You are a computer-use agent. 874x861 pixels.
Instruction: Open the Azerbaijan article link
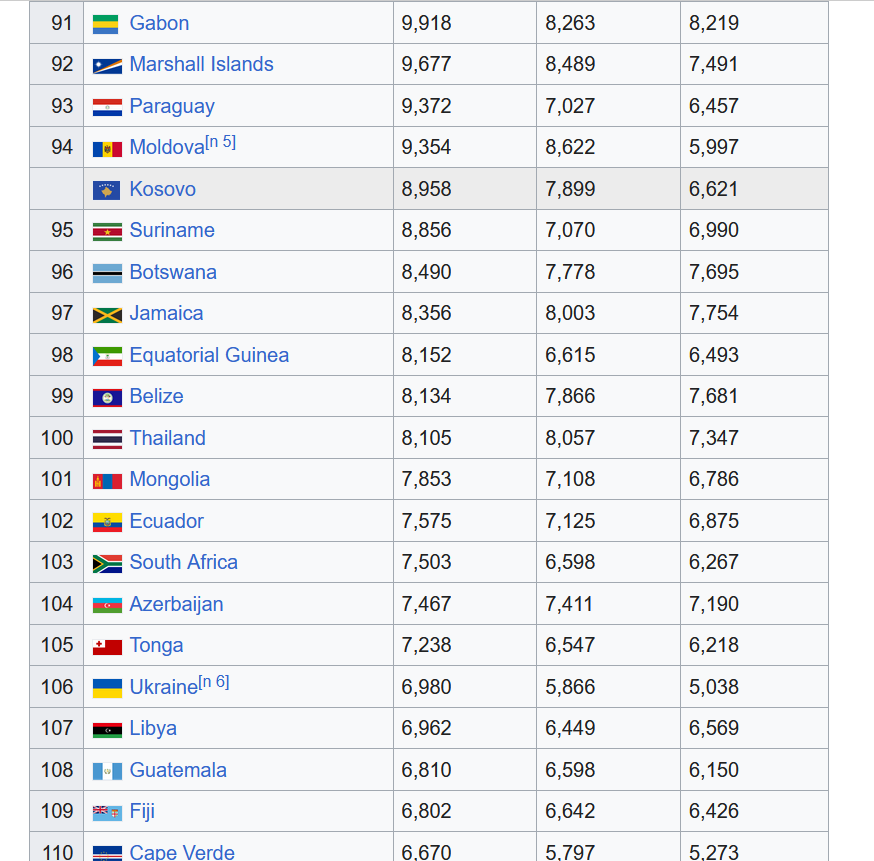click(x=176, y=604)
